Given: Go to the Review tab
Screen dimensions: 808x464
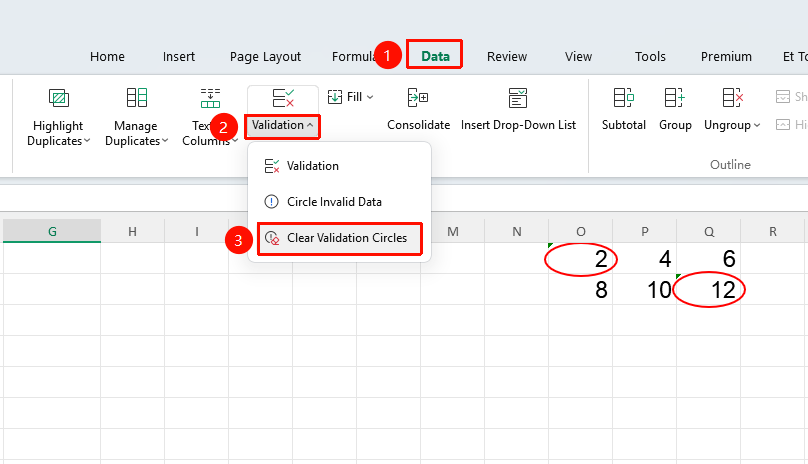Looking at the screenshot, I should pos(507,57).
